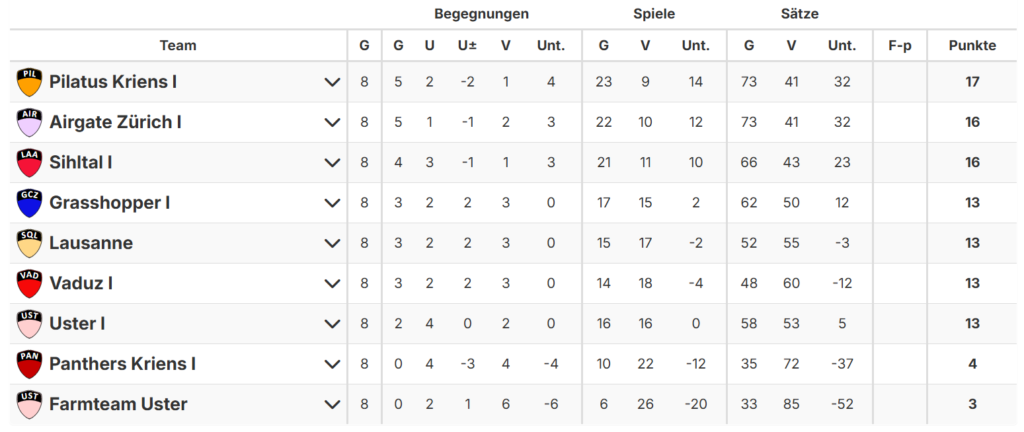
Task: Click the Pilatus Kriens I team logo
Action: point(30,82)
